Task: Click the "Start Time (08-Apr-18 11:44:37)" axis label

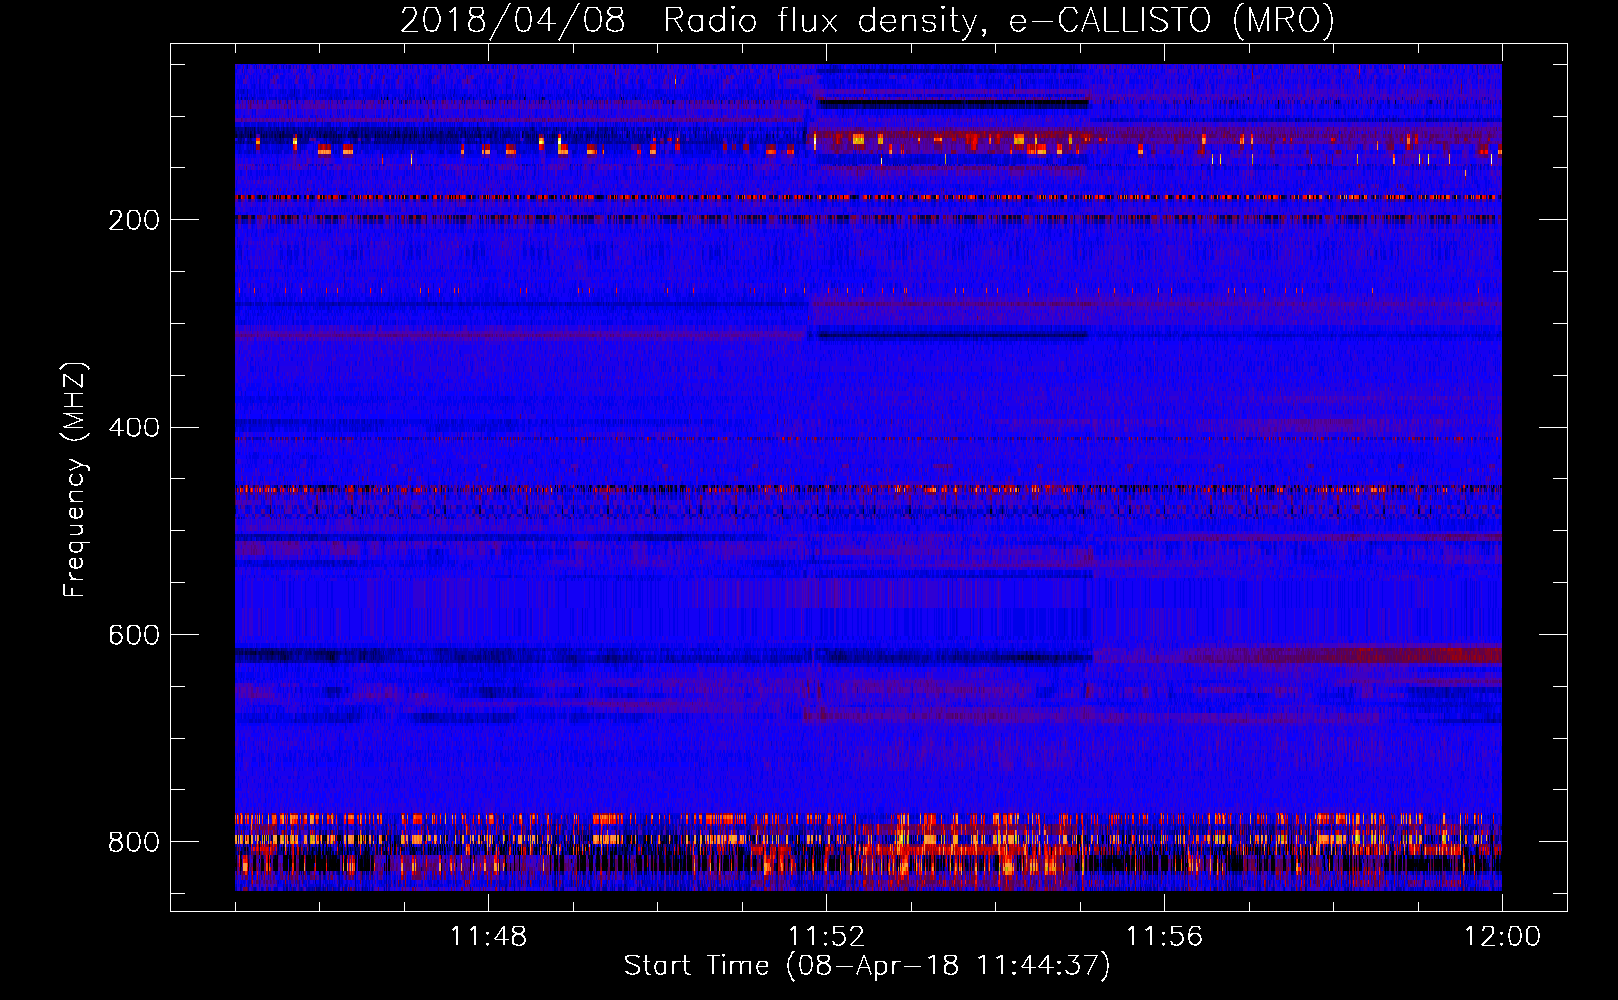Action: click(867, 965)
